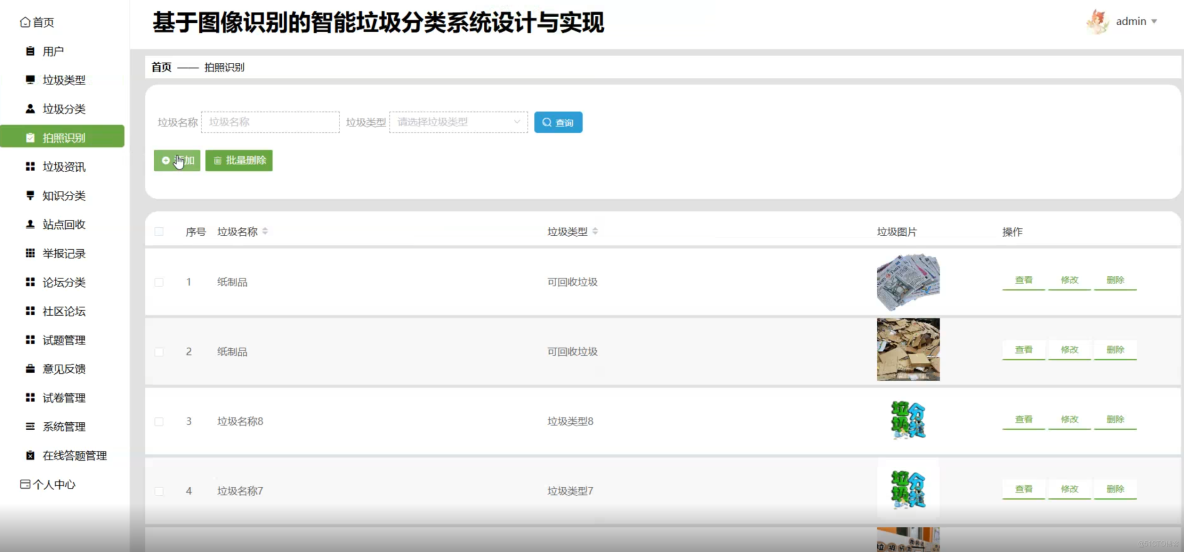Click the 批量删除 button
Viewport: 1184px width, 552px height.
pos(239,161)
